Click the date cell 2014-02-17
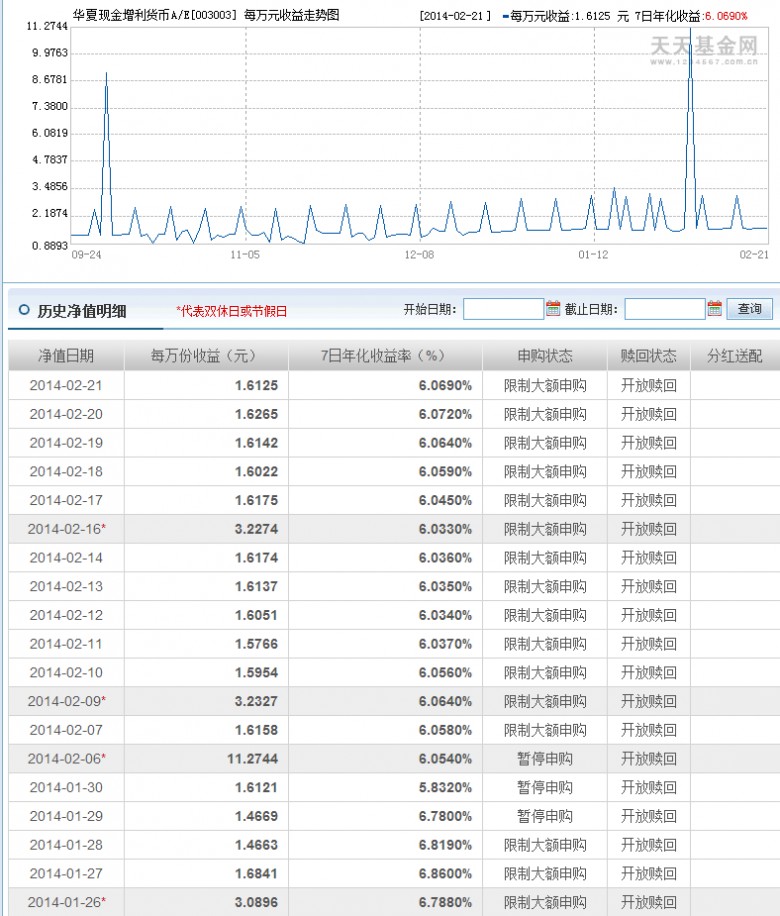The image size is (780, 916). tap(66, 500)
